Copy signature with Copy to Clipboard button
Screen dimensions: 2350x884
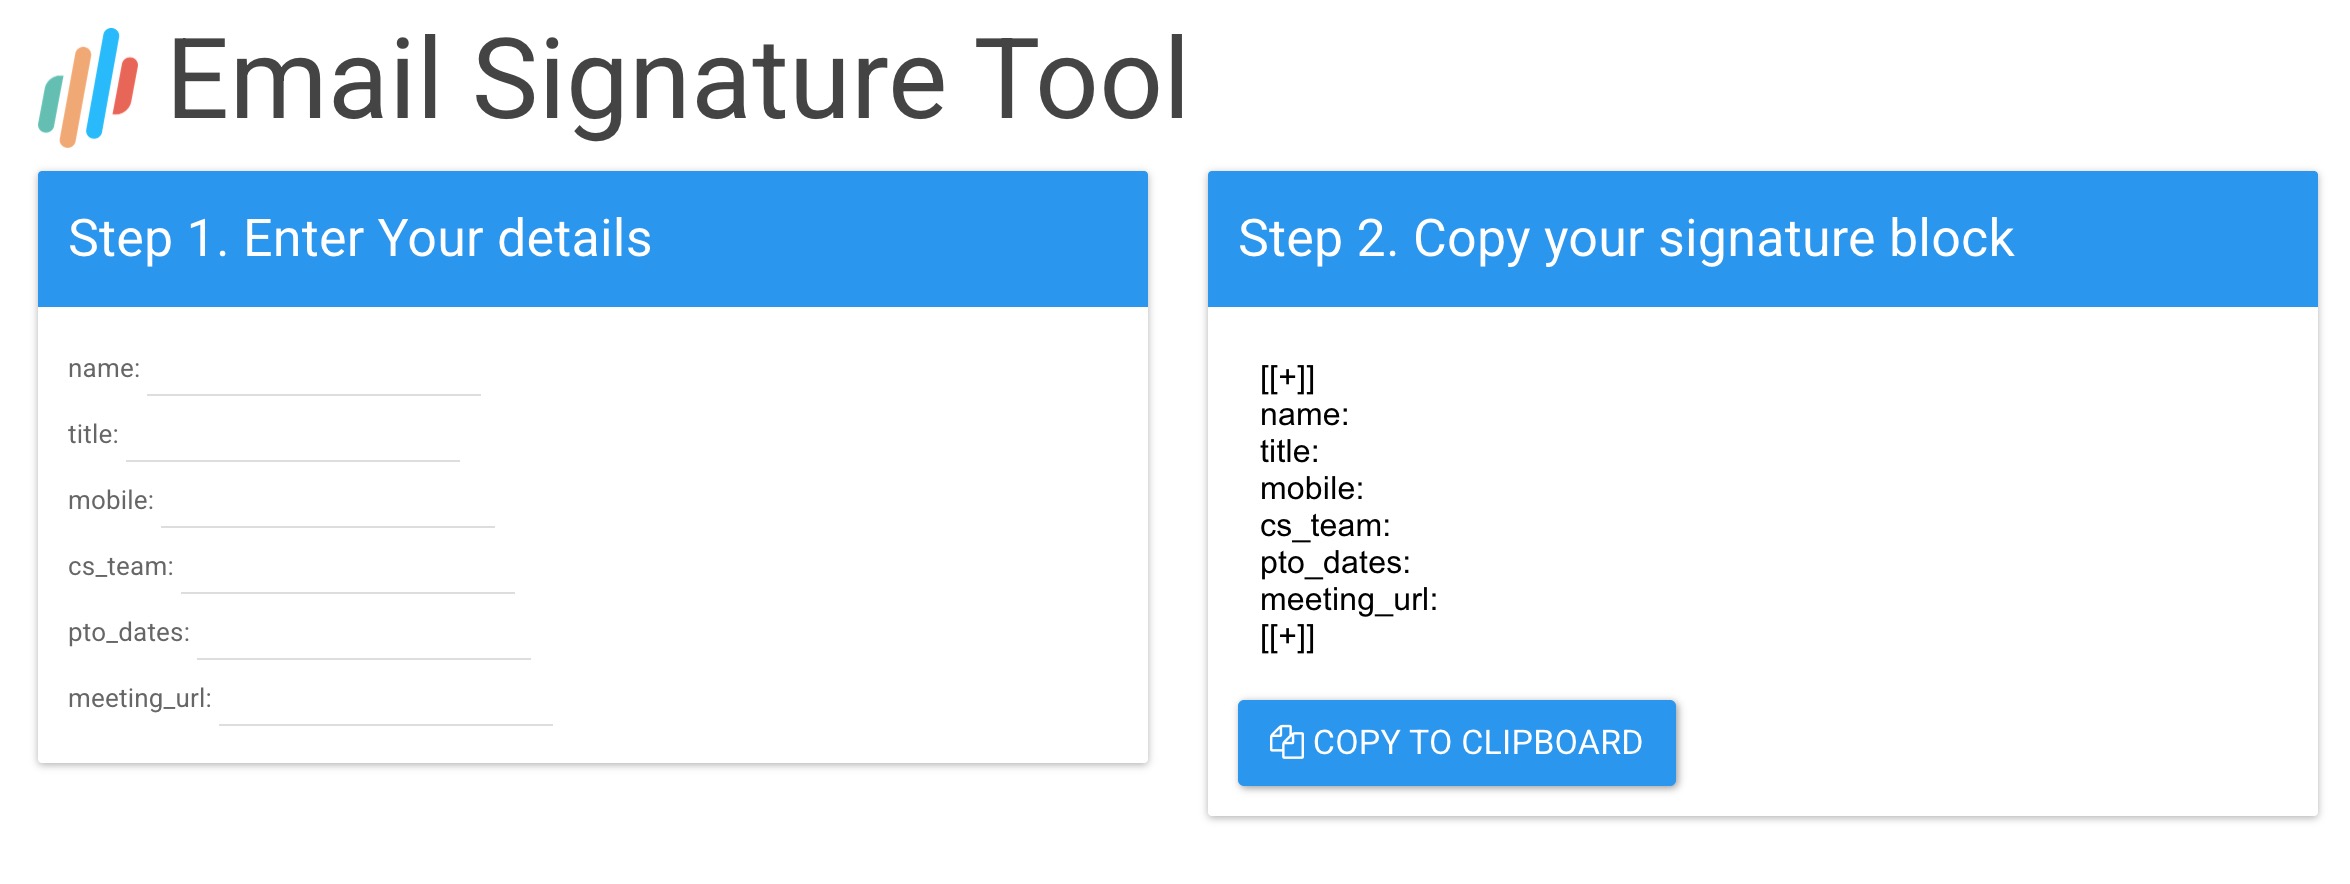1457,743
